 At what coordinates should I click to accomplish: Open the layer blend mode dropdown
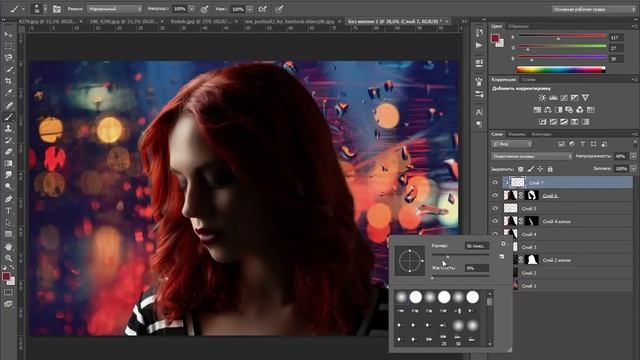pyautogui.click(x=531, y=156)
